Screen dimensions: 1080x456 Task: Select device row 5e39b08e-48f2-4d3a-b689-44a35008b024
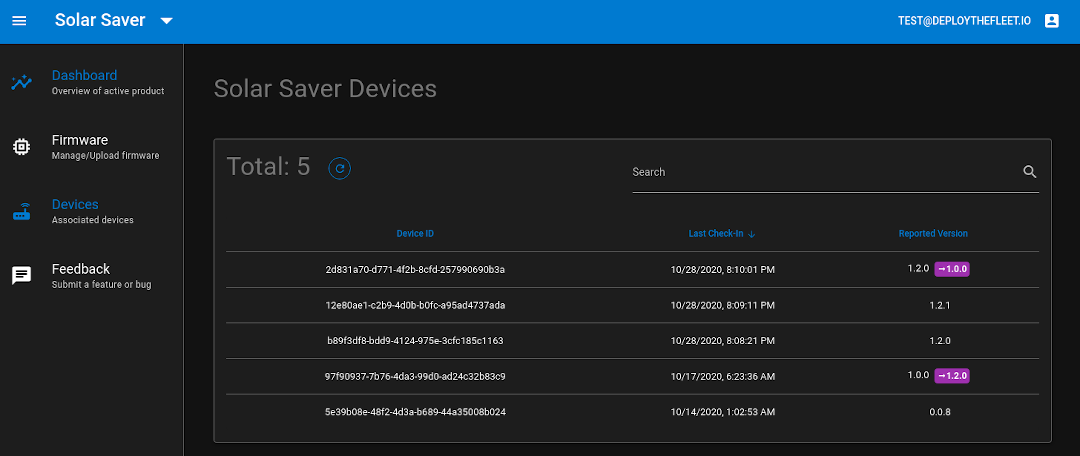(632, 412)
